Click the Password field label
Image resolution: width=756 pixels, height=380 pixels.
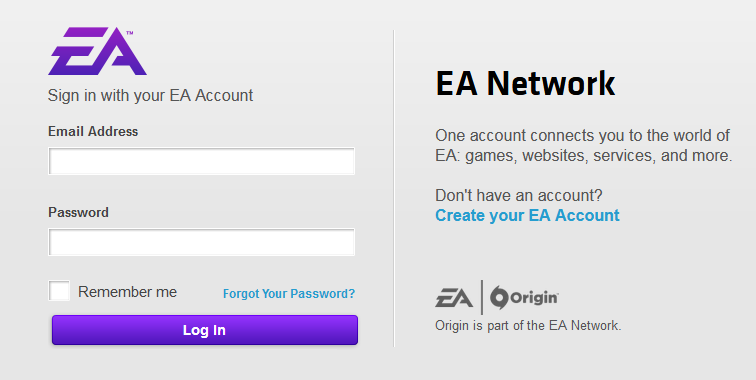coord(79,212)
